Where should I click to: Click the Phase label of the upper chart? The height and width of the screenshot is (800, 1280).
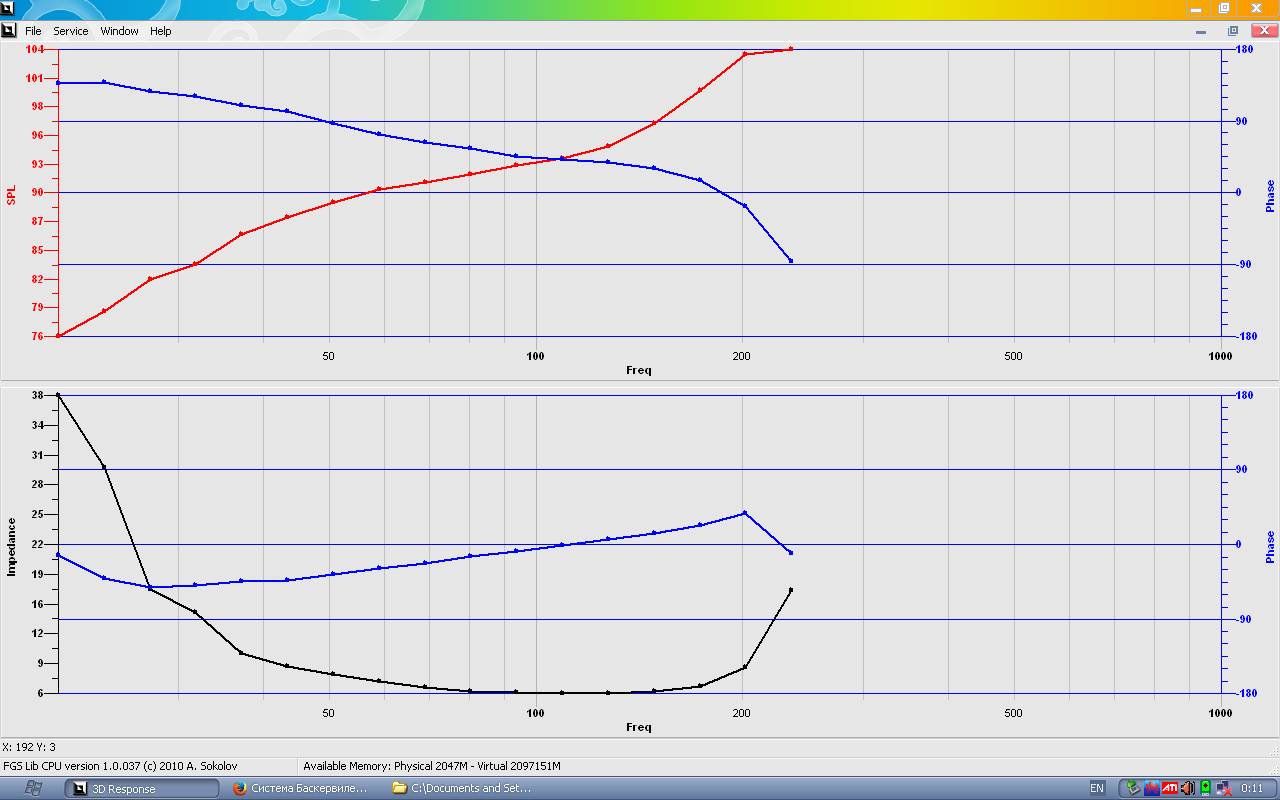pos(1270,195)
